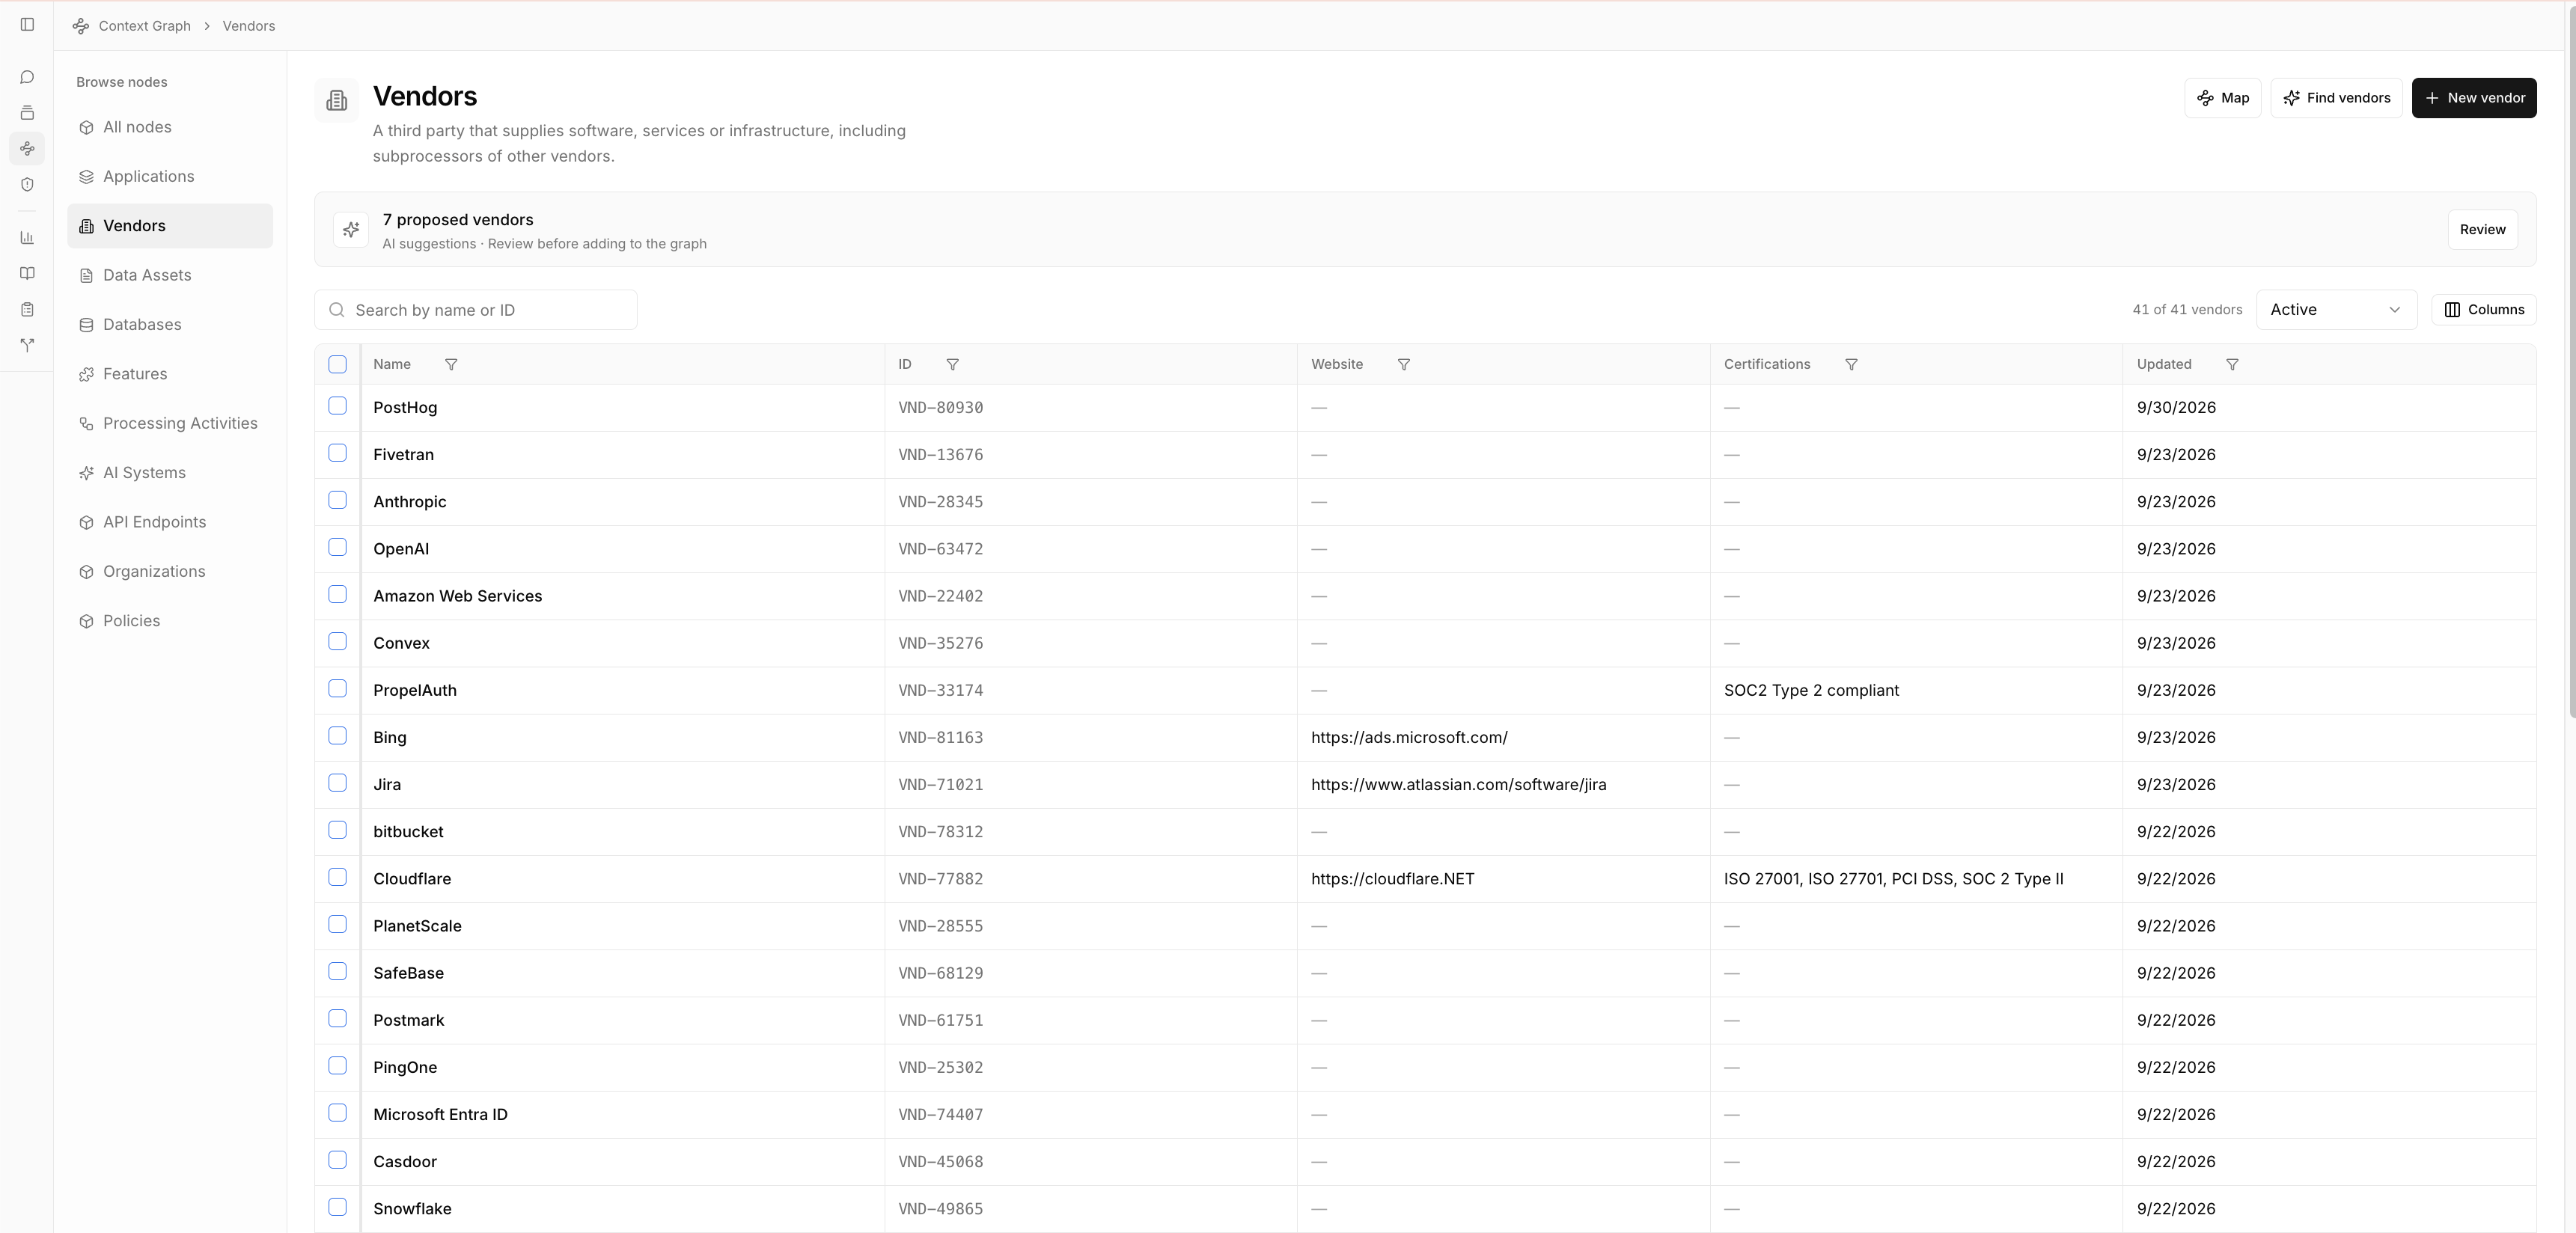Click the Vendors building icon beside the title
Image resolution: width=2576 pixels, height=1233 pixels.
[x=337, y=100]
